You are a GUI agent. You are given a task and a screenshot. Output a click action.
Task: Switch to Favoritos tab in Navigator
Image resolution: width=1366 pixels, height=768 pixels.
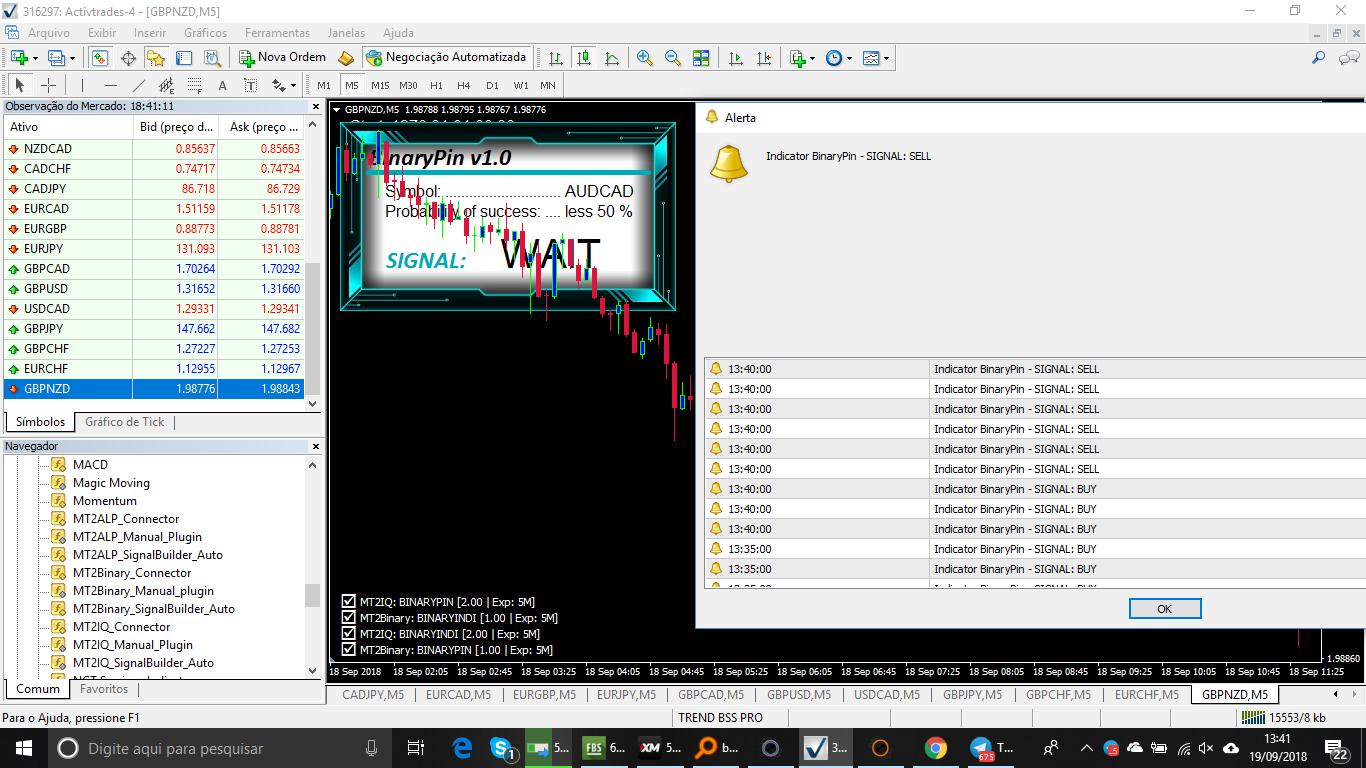104,689
